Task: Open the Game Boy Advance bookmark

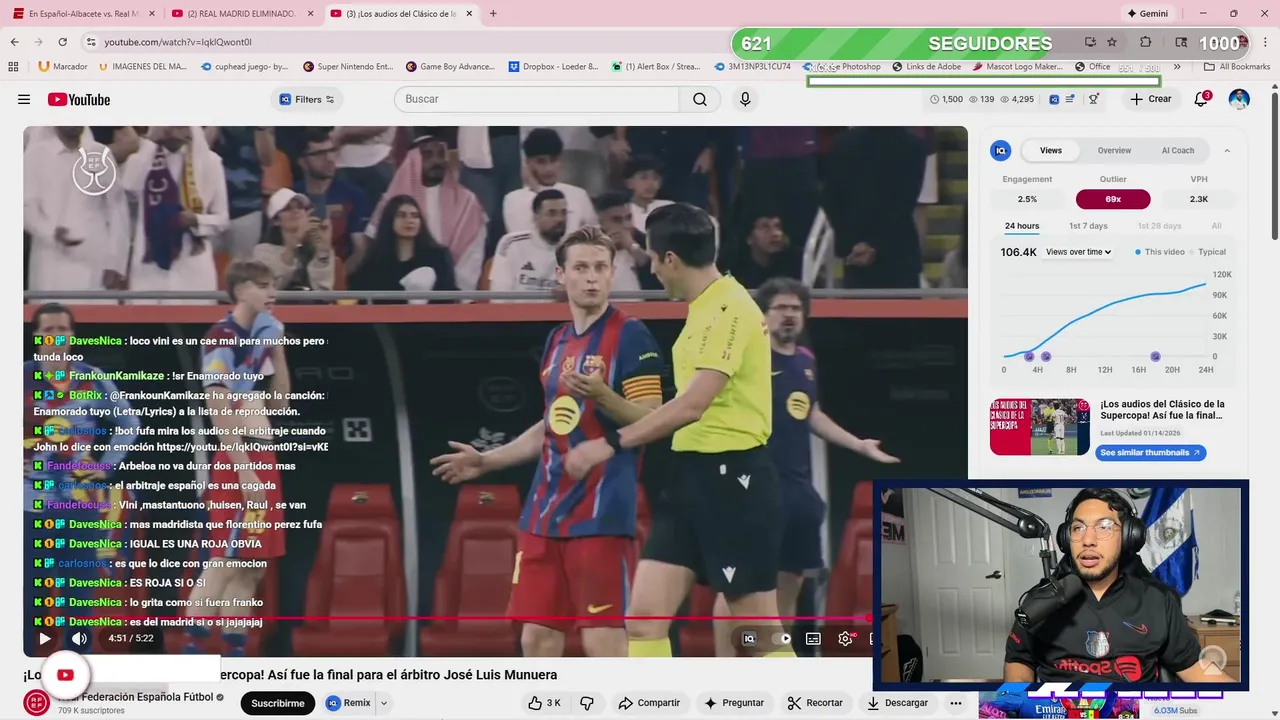Action: (450, 66)
